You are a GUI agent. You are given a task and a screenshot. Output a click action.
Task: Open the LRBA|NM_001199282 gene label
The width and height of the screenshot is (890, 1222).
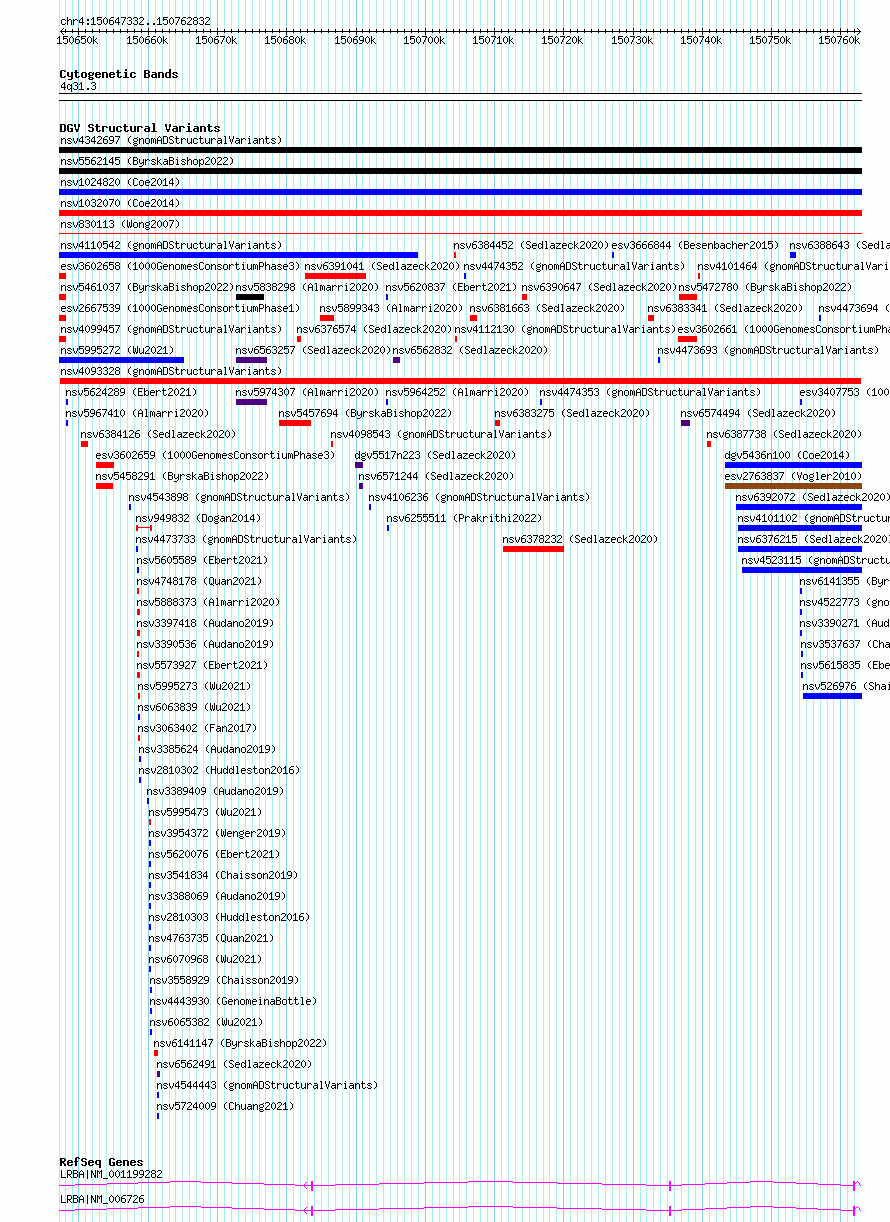pyautogui.click(x=111, y=1174)
